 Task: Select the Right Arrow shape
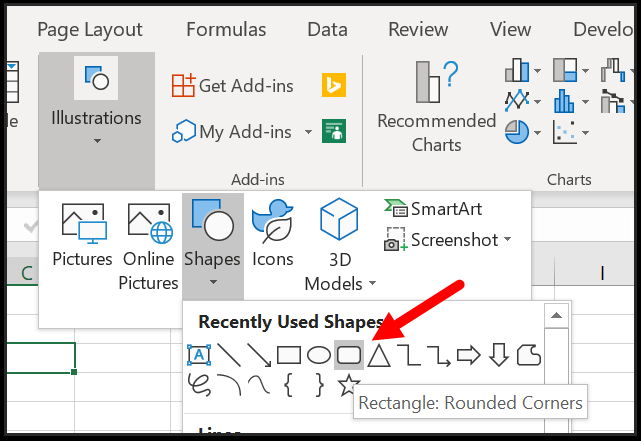pos(468,355)
